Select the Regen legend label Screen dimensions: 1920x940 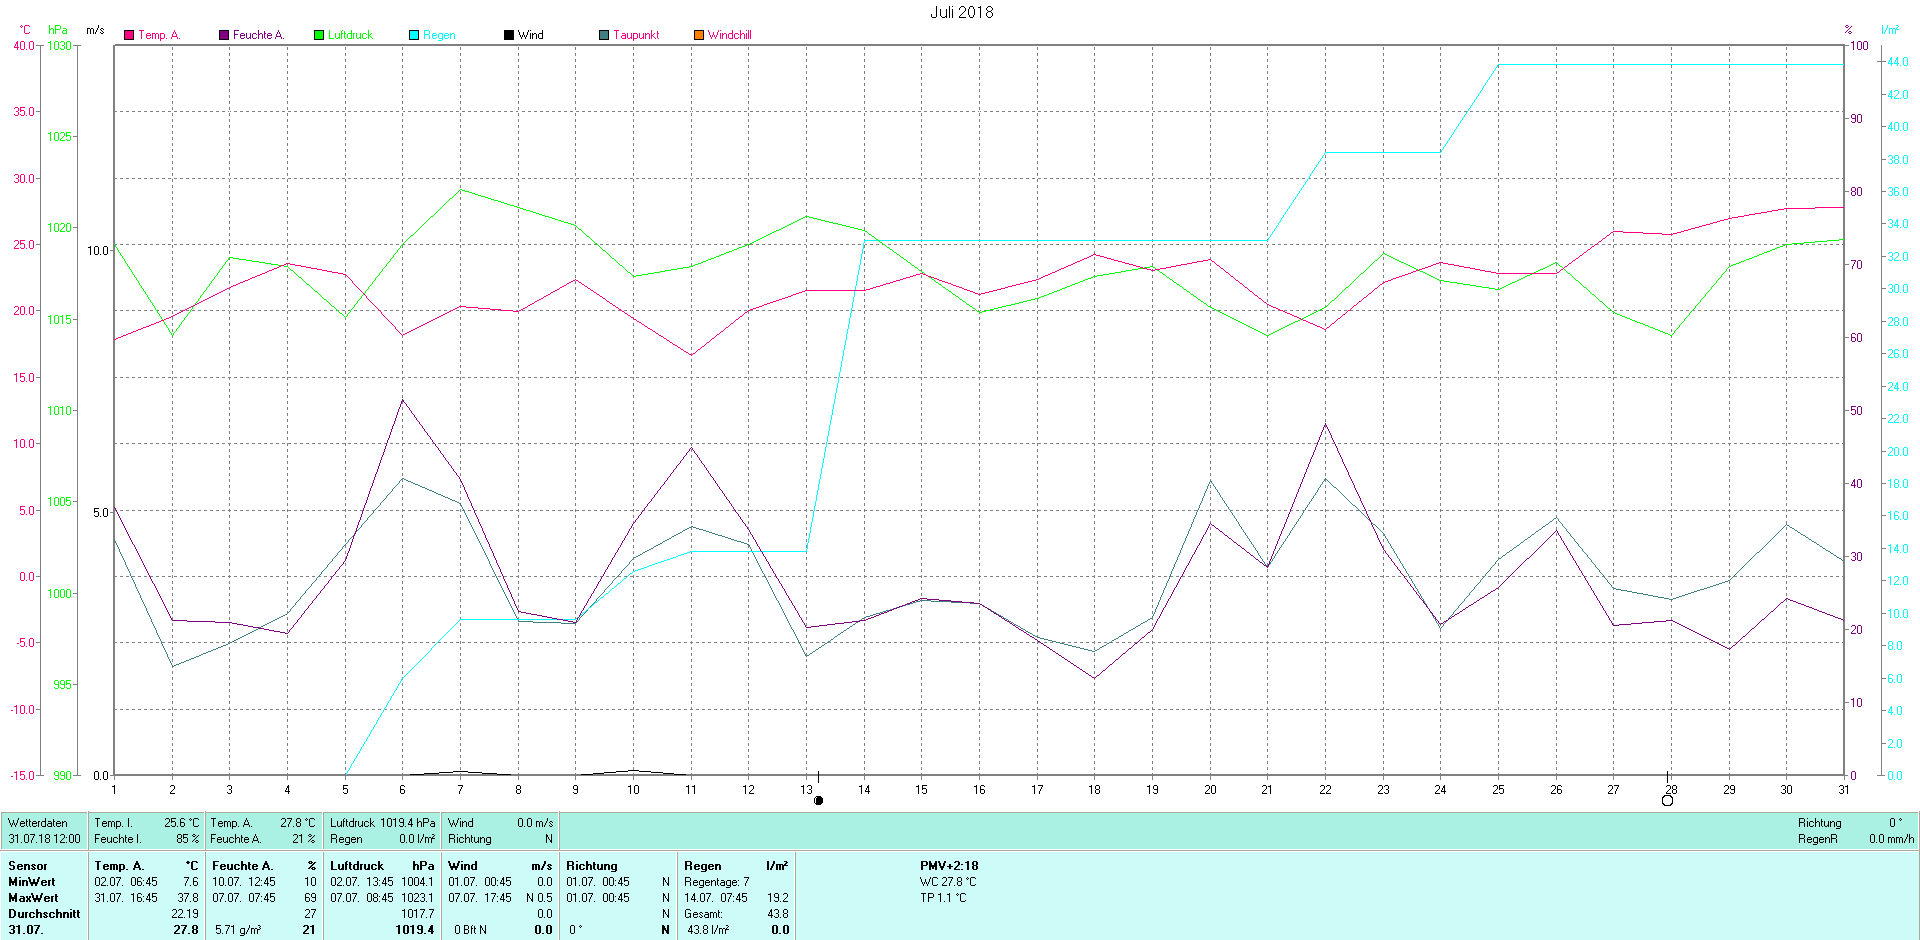[x=439, y=35]
